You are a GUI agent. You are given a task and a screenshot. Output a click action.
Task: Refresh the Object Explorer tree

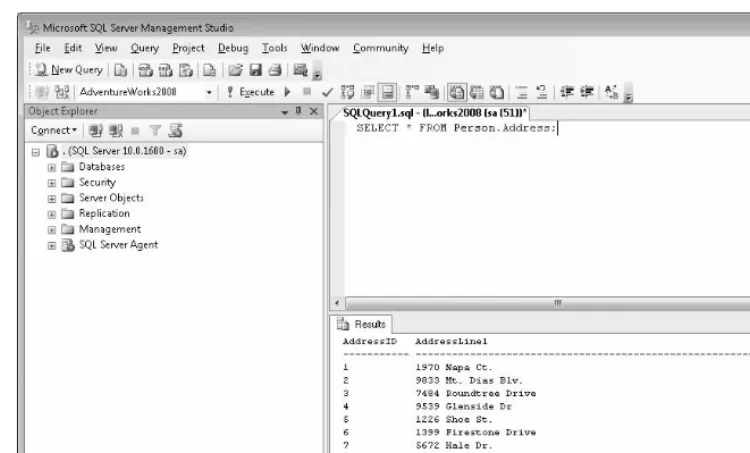point(176,131)
